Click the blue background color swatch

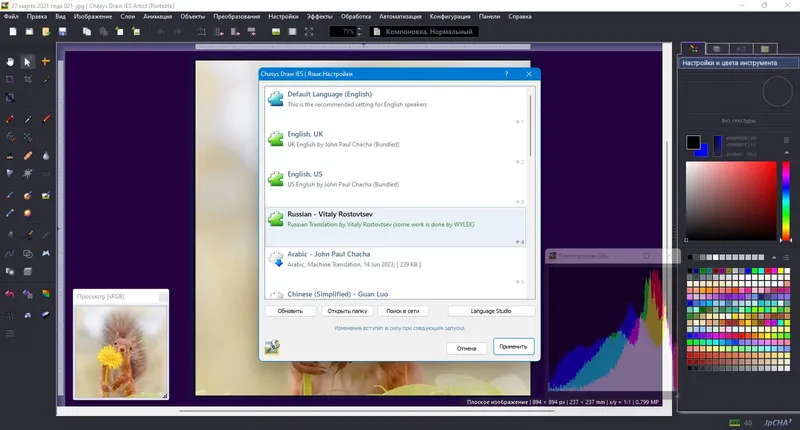coord(704,150)
